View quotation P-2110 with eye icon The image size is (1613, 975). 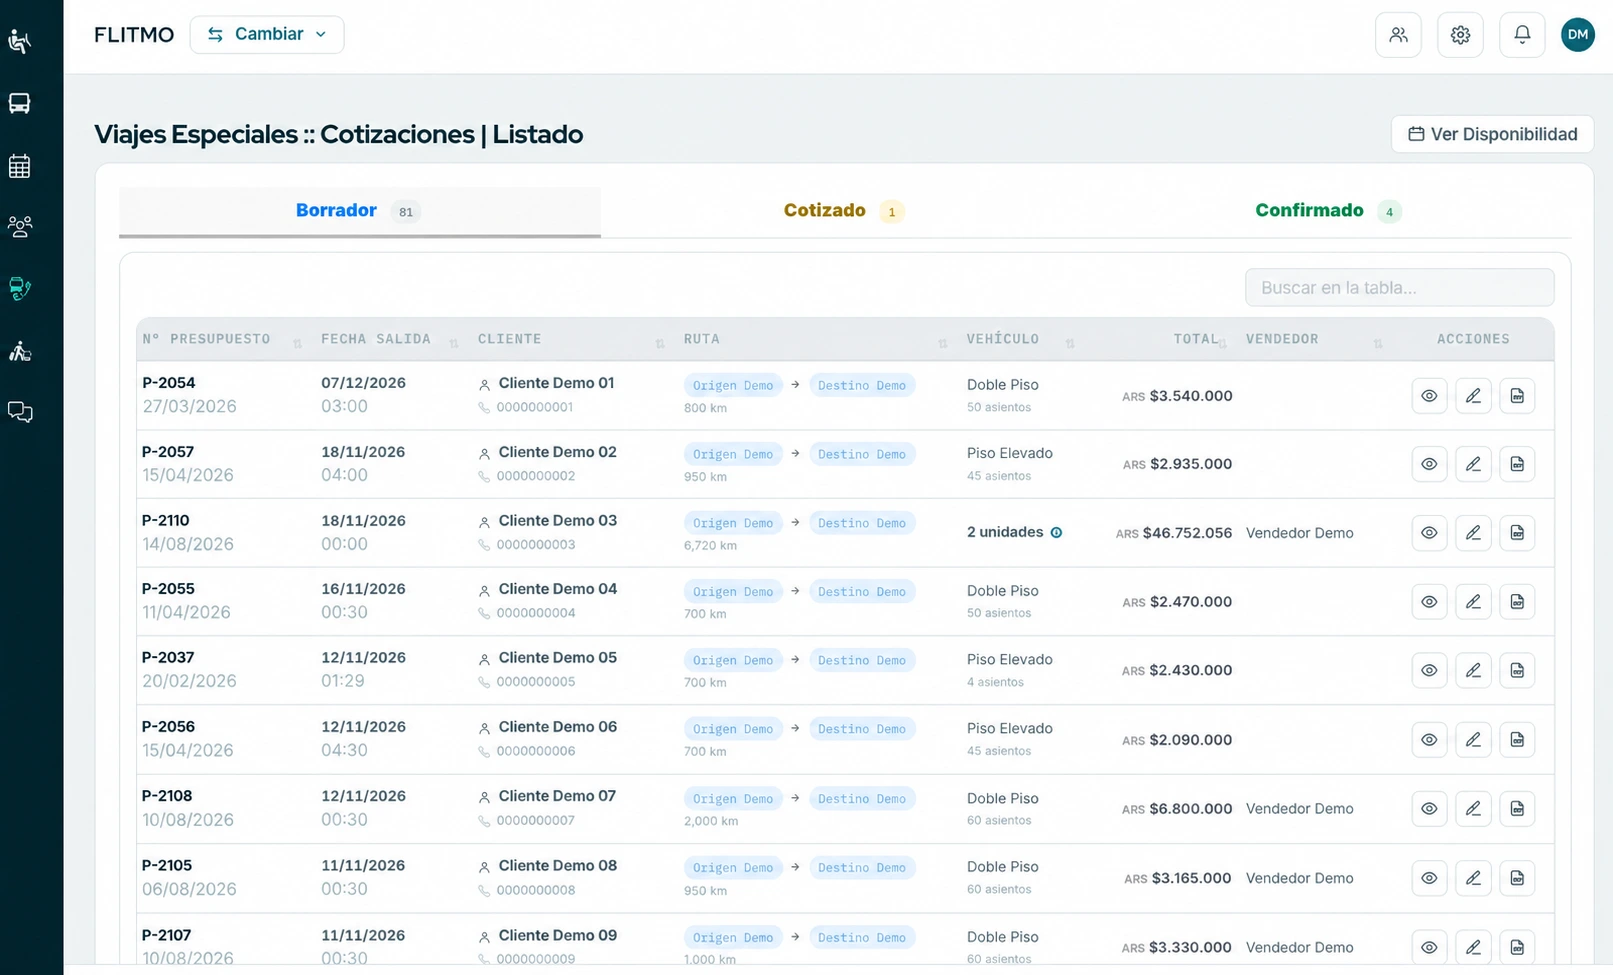coord(1429,533)
